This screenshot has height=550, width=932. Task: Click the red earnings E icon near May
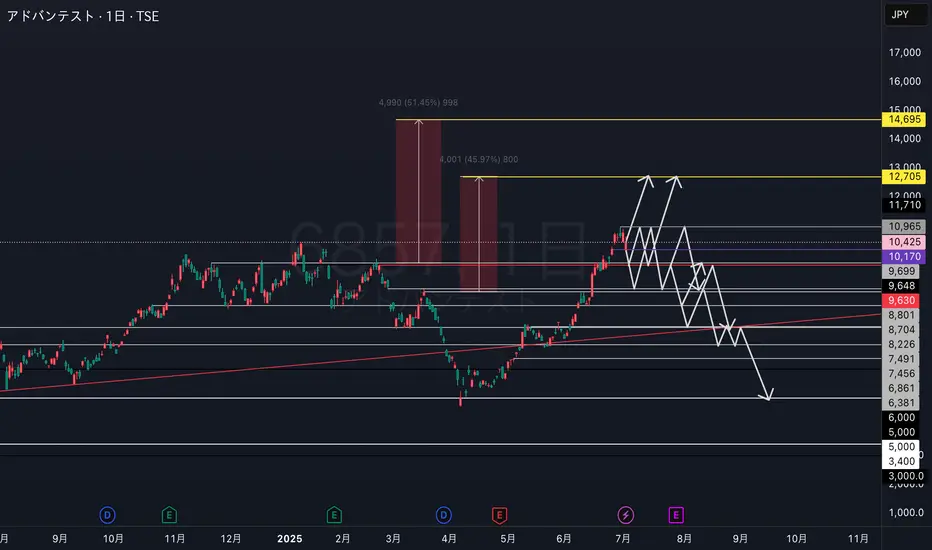click(499, 515)
